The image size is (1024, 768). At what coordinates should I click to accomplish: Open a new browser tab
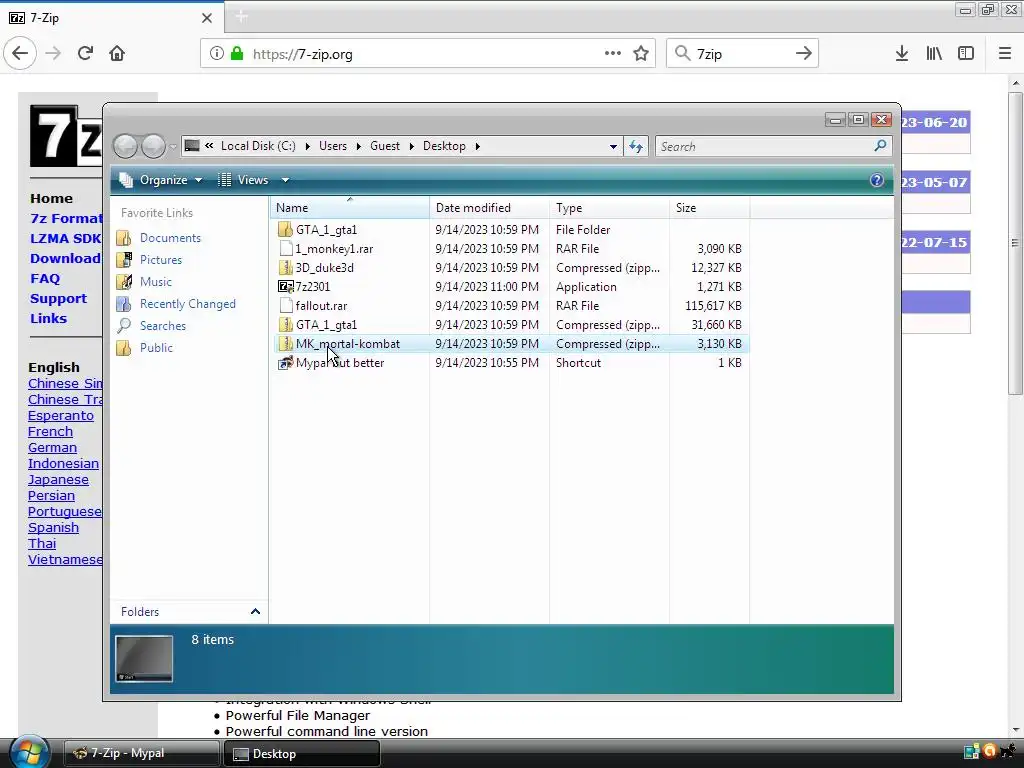[x=241, y=17]
